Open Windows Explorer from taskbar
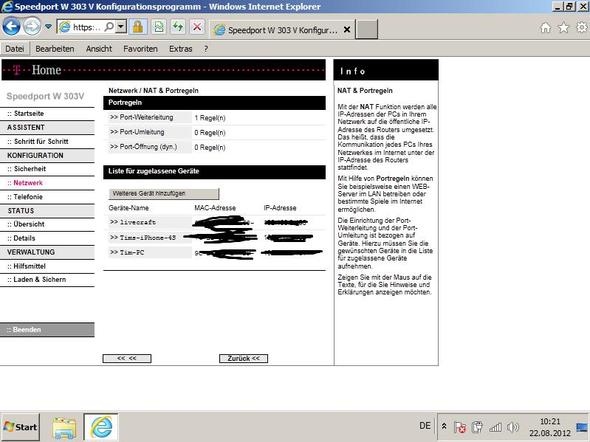The width and height of the screenshot is (590, 442). coord(64,428)
